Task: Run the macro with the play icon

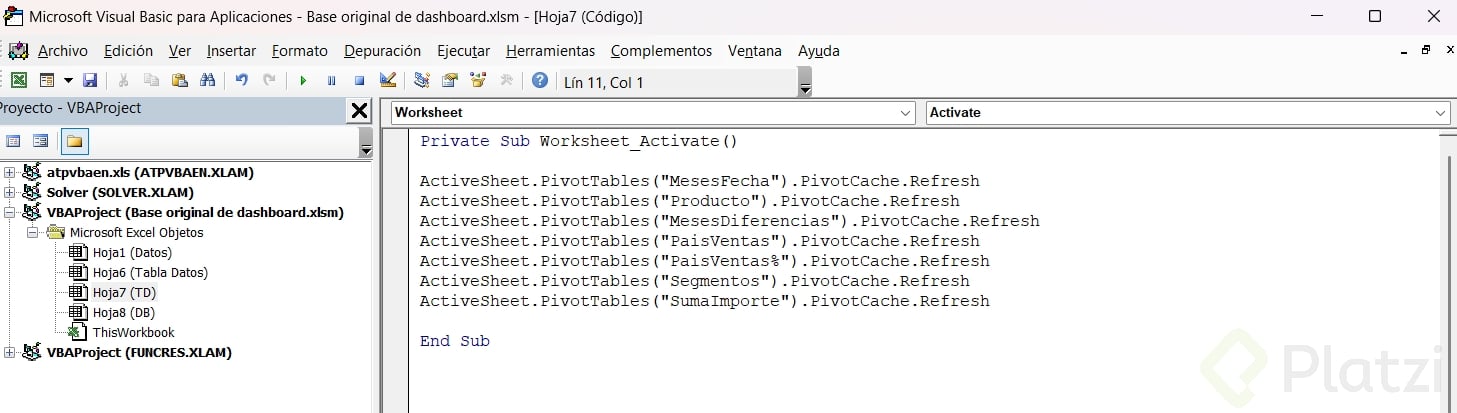Action: [x=303, y=81]
